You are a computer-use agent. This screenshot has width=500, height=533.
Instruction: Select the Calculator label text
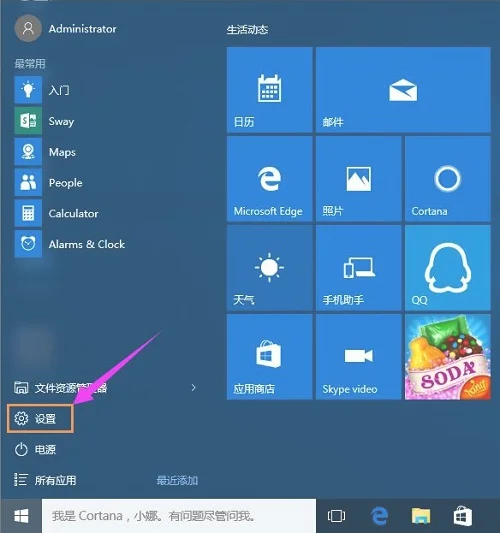(x=73, y=213)
